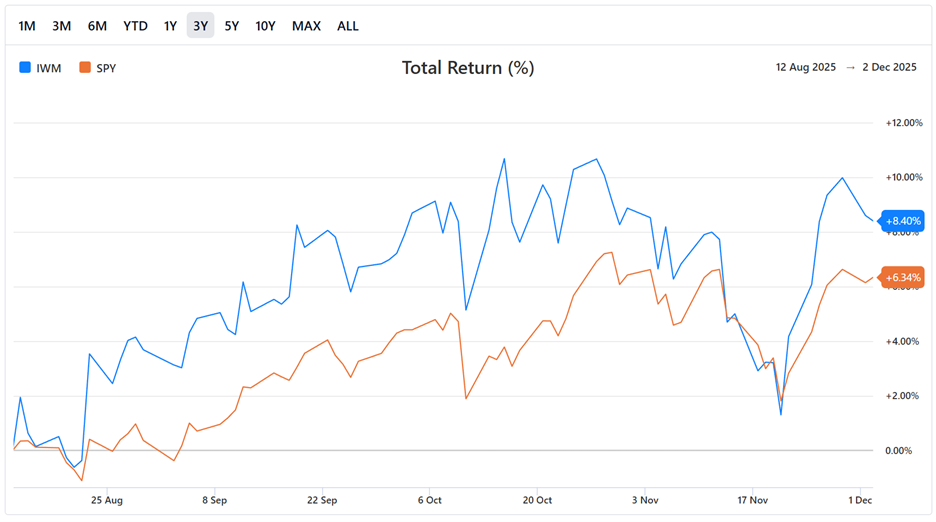Toggle SPY series via legend label
This screenshot has width=936, height=522.
107,68
